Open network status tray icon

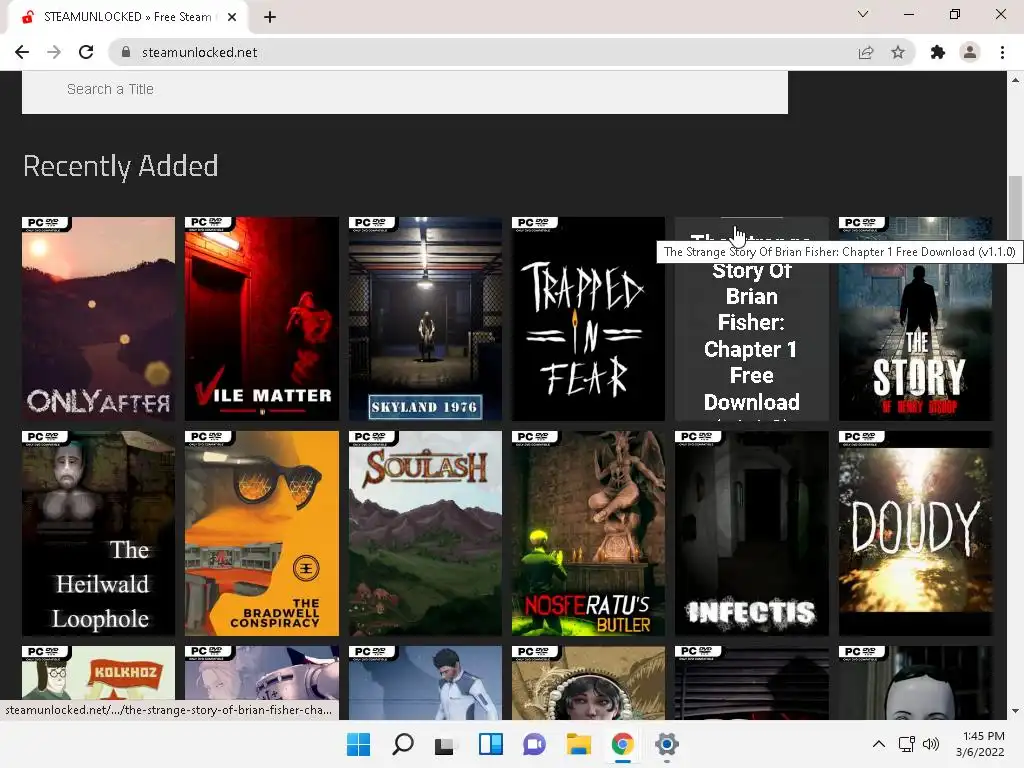[906, 744]
